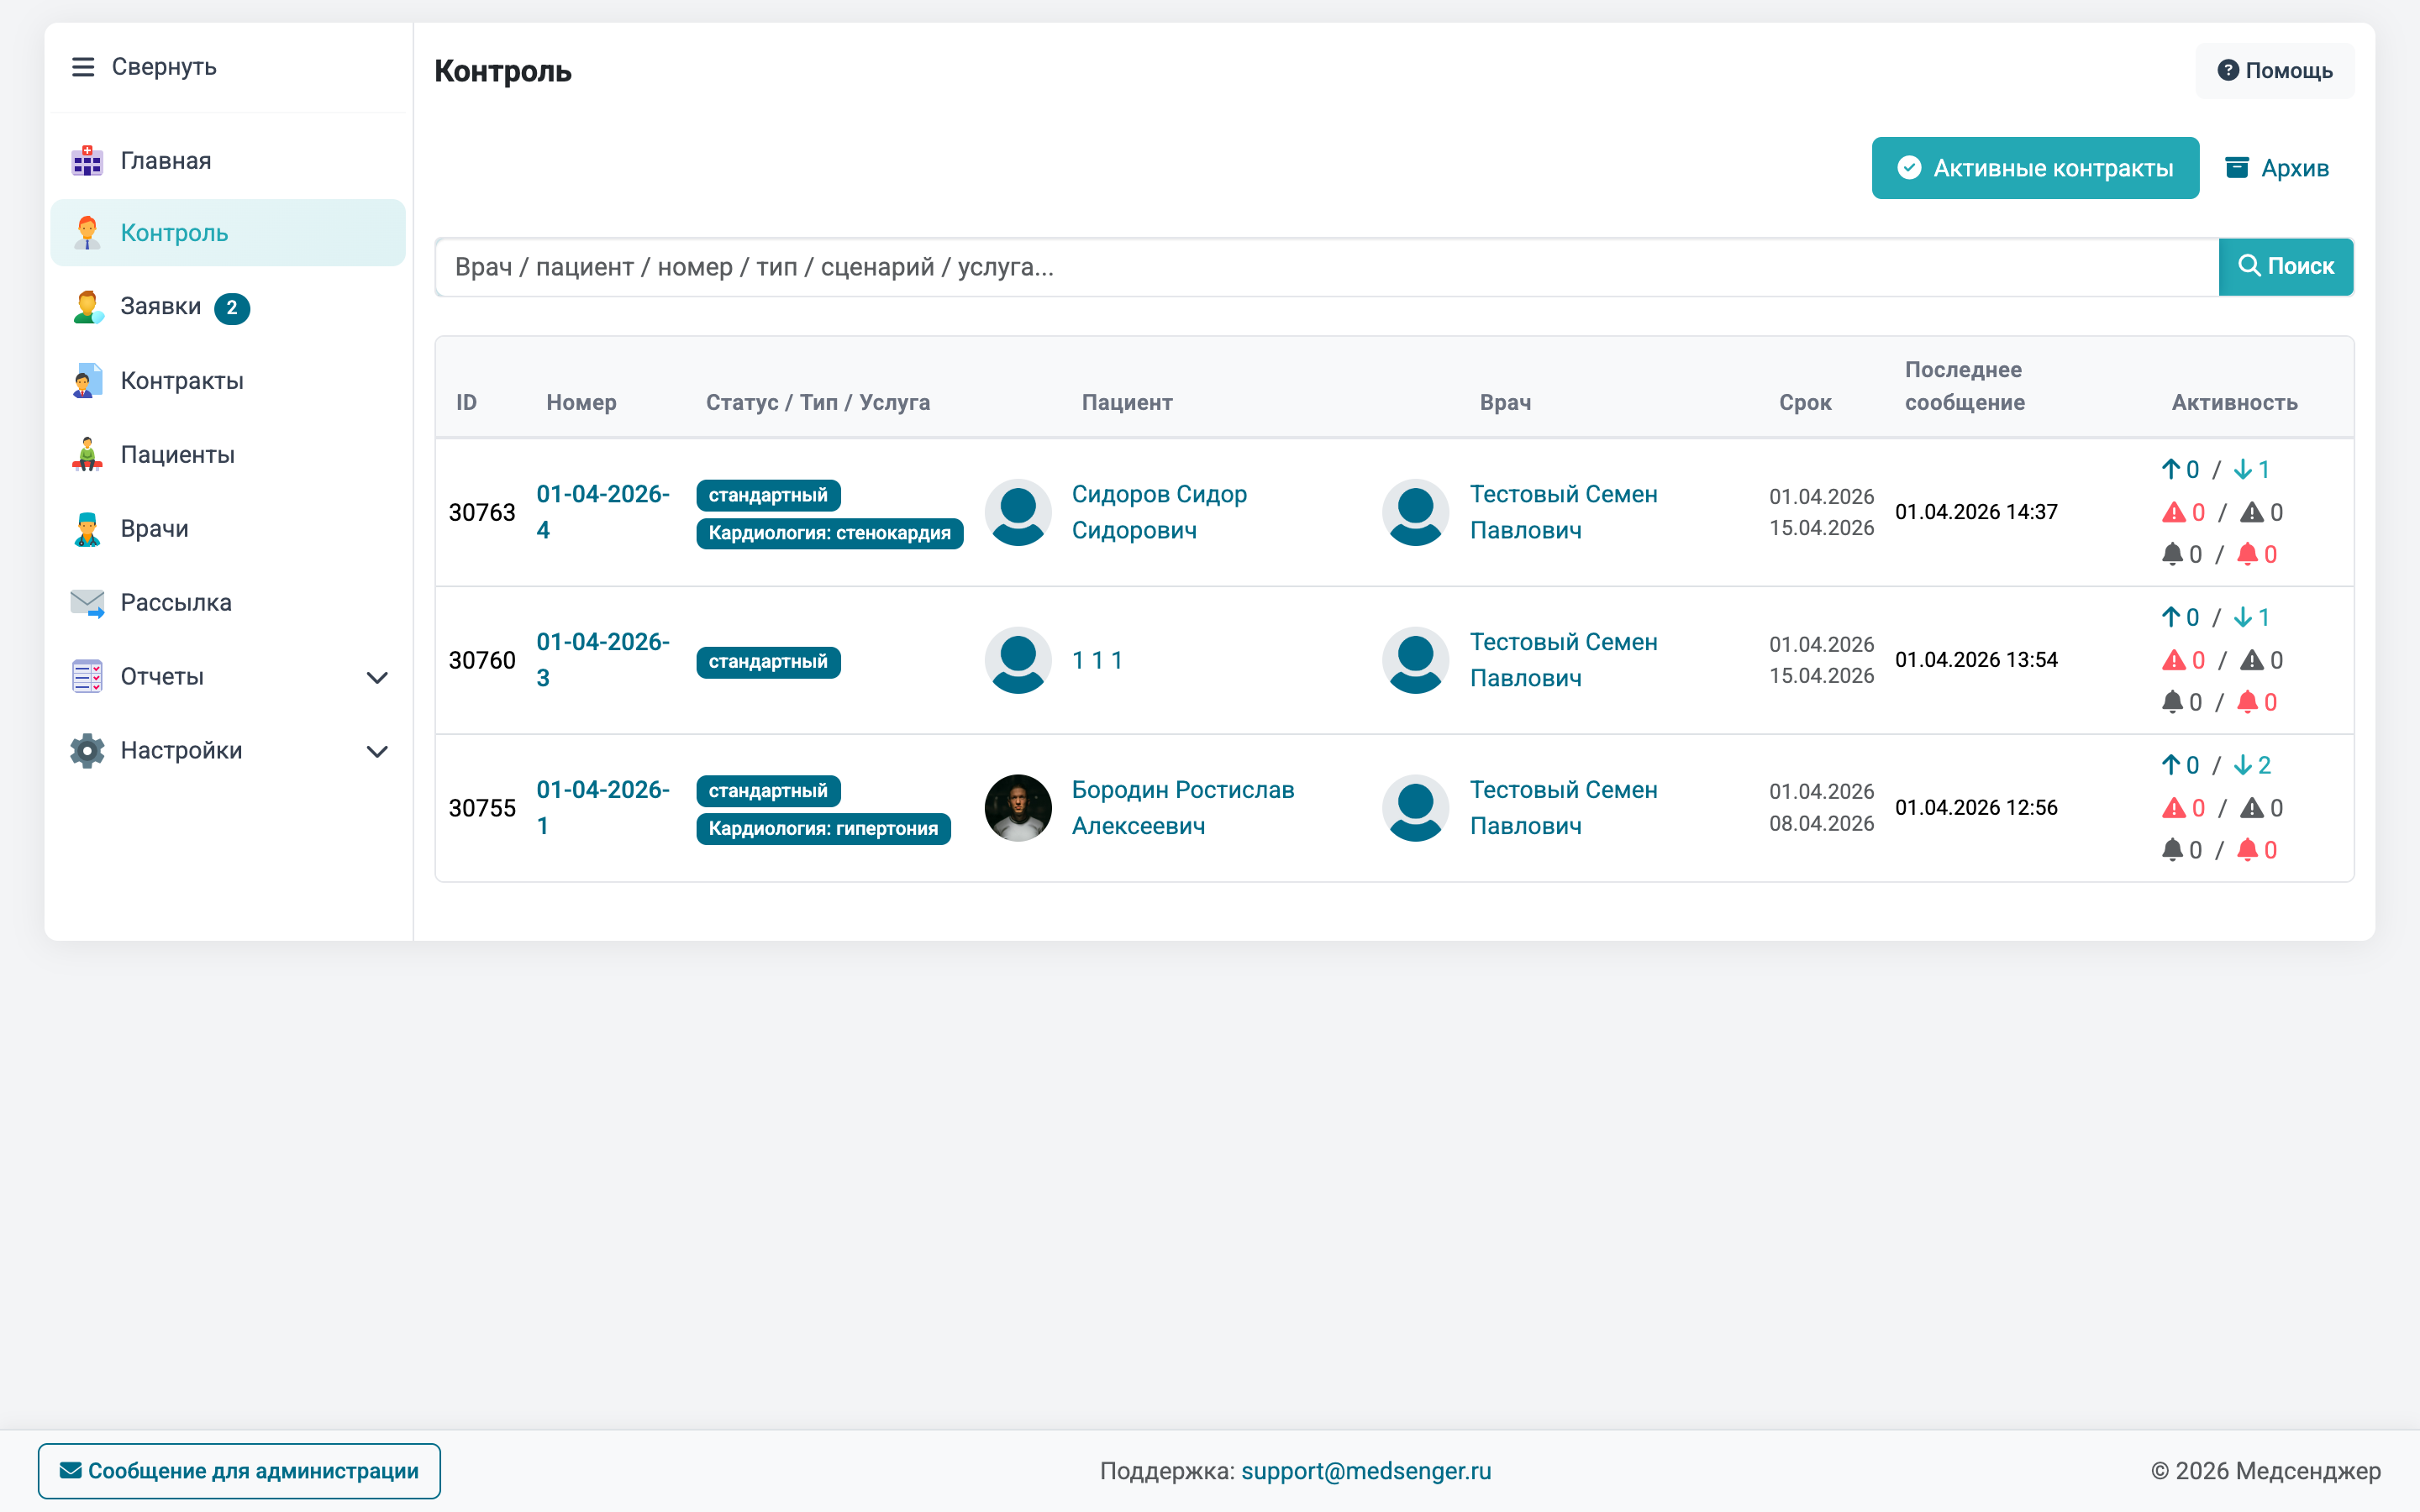Screen dimensions: 2420x1512
Task: Click the Заявки count badge 2
Action: pos(232,308)
